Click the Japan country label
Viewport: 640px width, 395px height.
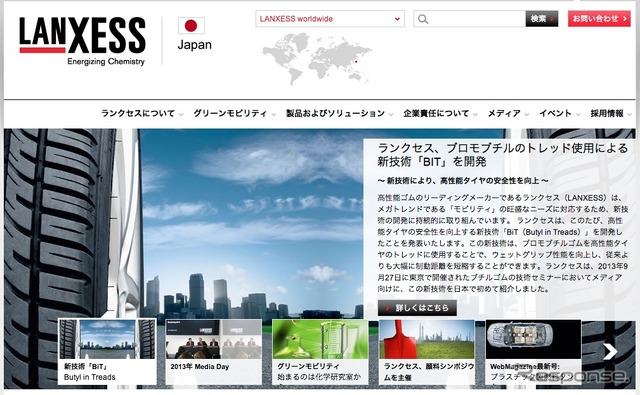(x=194, y=44)
